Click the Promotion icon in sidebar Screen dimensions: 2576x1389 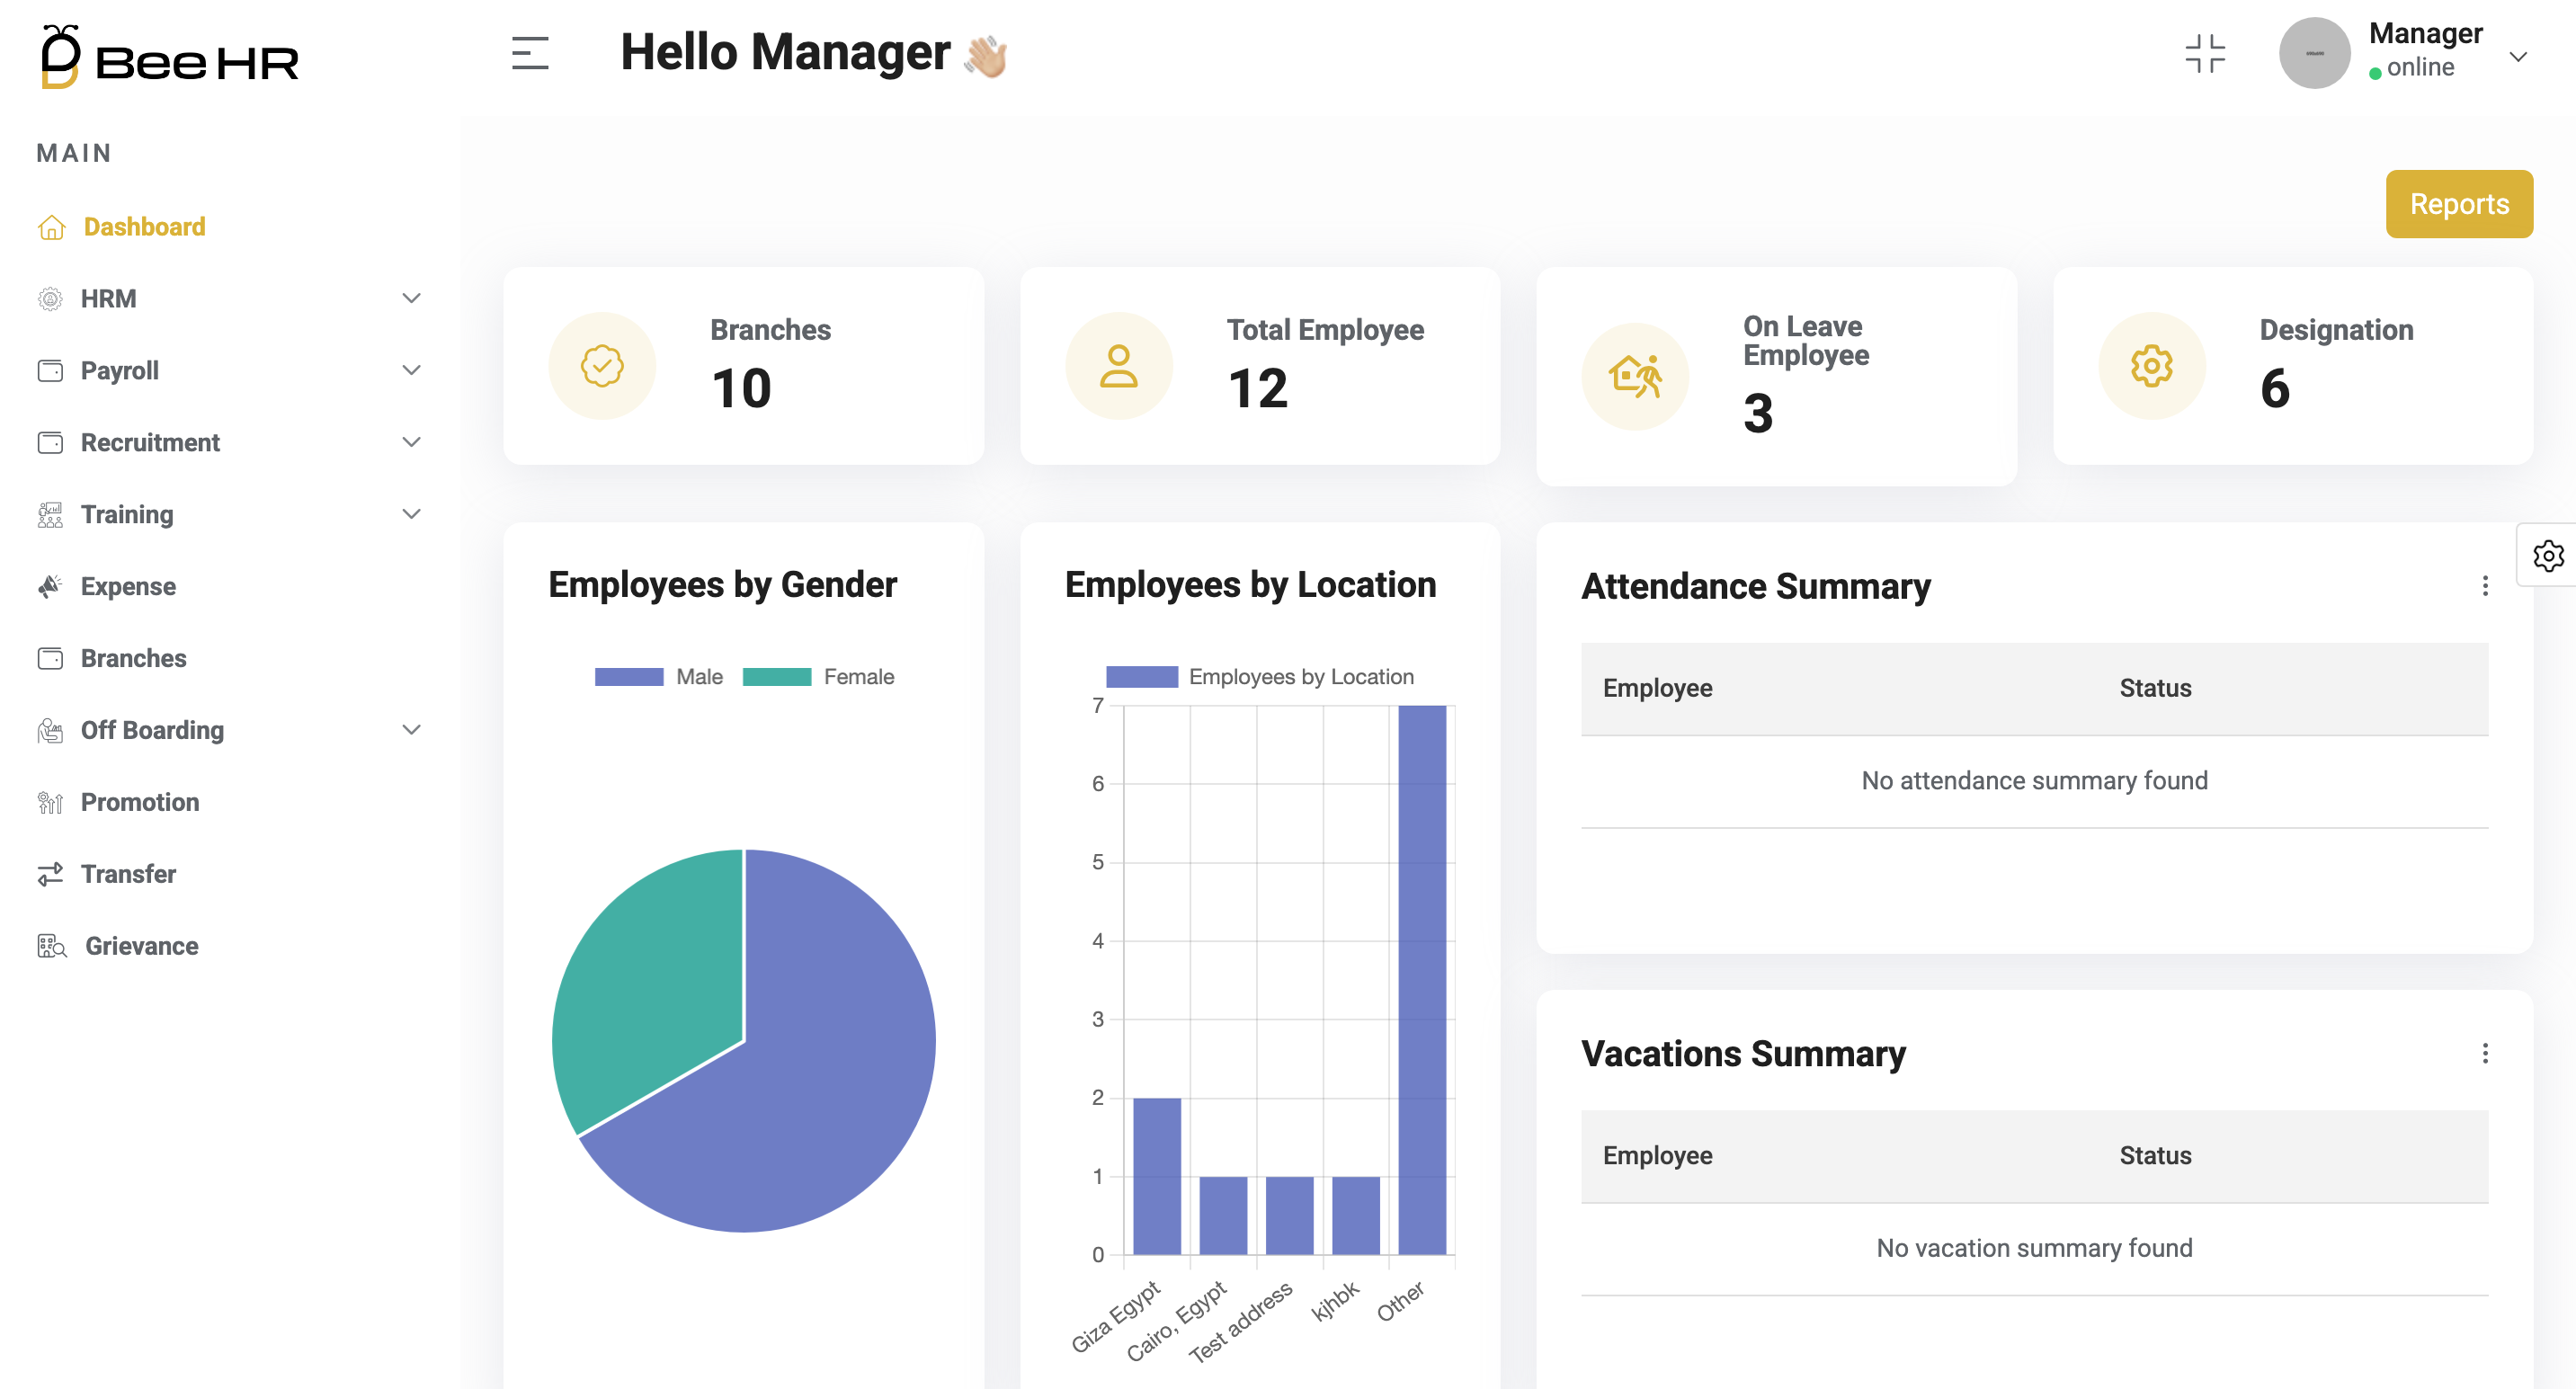tap(50, 801)
